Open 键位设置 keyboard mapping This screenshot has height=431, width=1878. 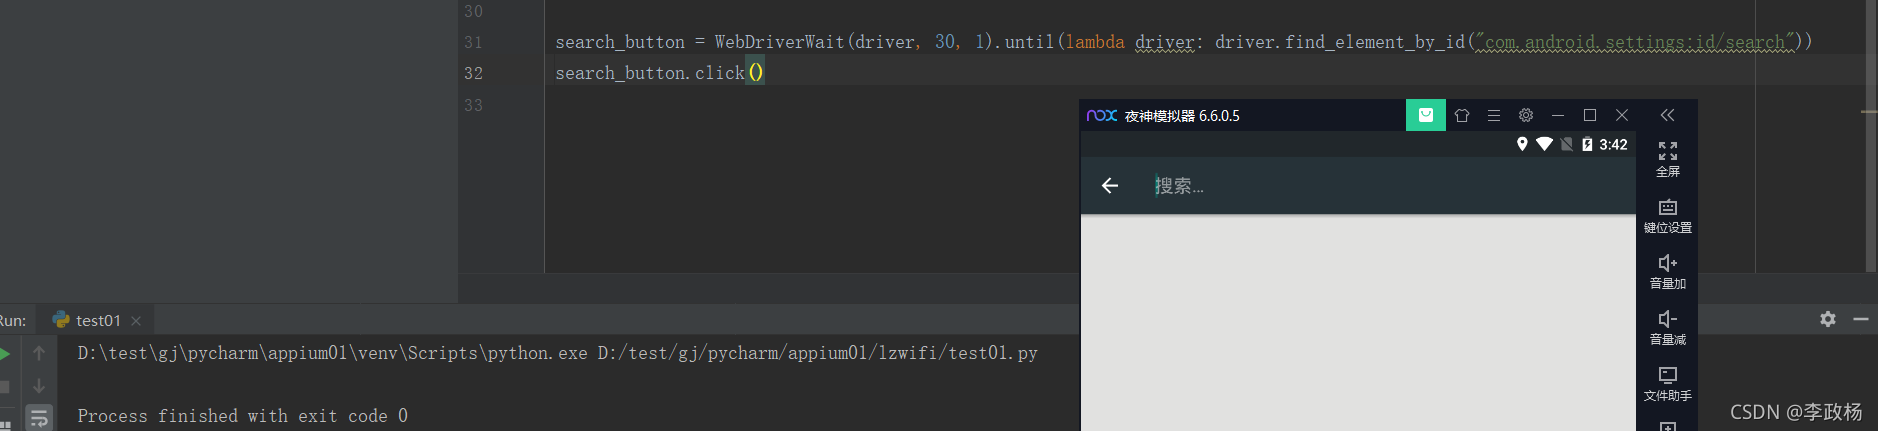point(1667,215)
